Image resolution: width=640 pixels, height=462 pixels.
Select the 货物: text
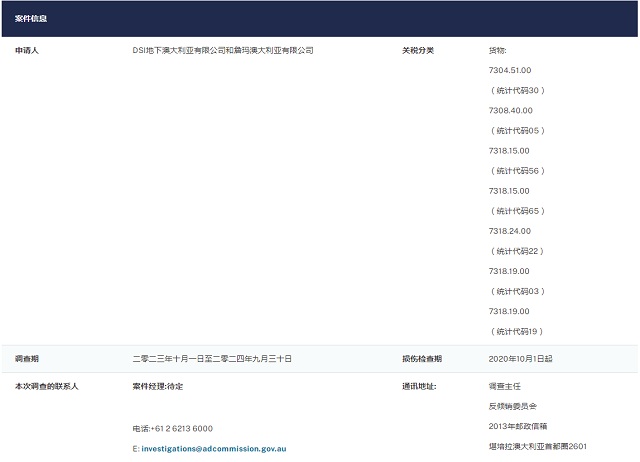click(x=497, y=50)
